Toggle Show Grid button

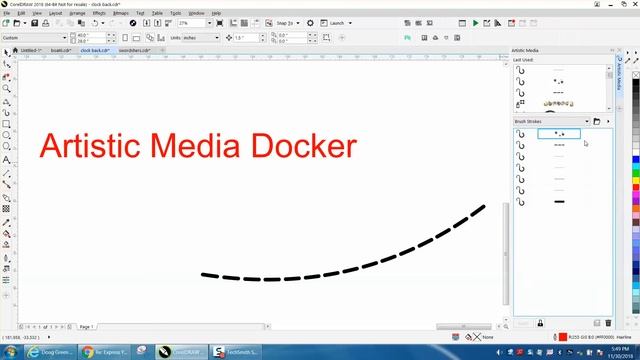pos(244,23)
